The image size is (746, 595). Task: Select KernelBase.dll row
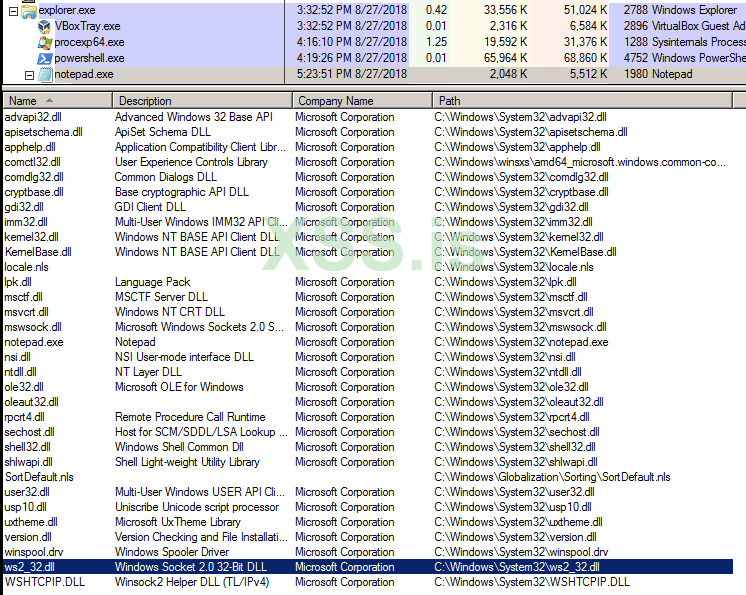click(368, 252)
